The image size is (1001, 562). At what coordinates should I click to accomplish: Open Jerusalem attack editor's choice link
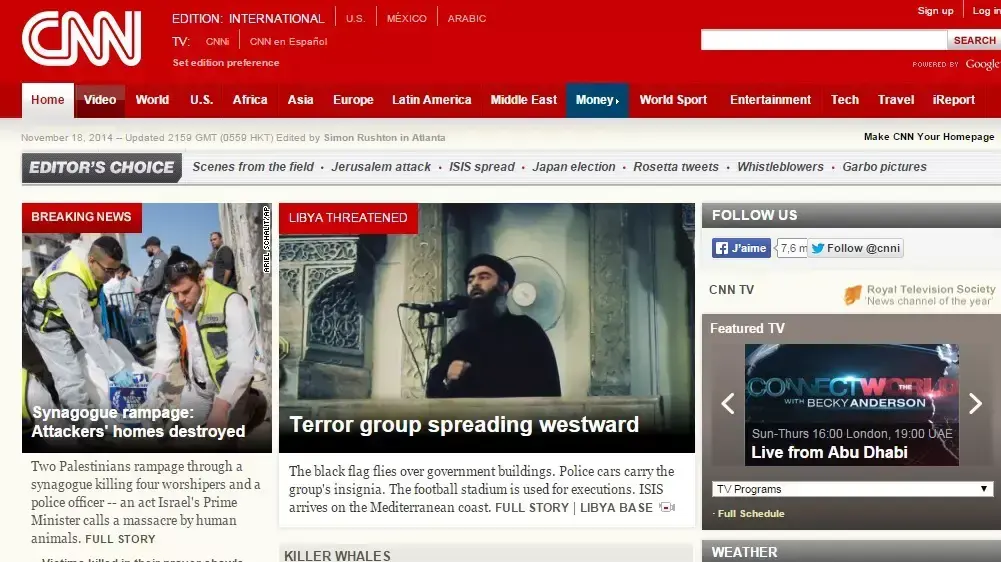381,167
